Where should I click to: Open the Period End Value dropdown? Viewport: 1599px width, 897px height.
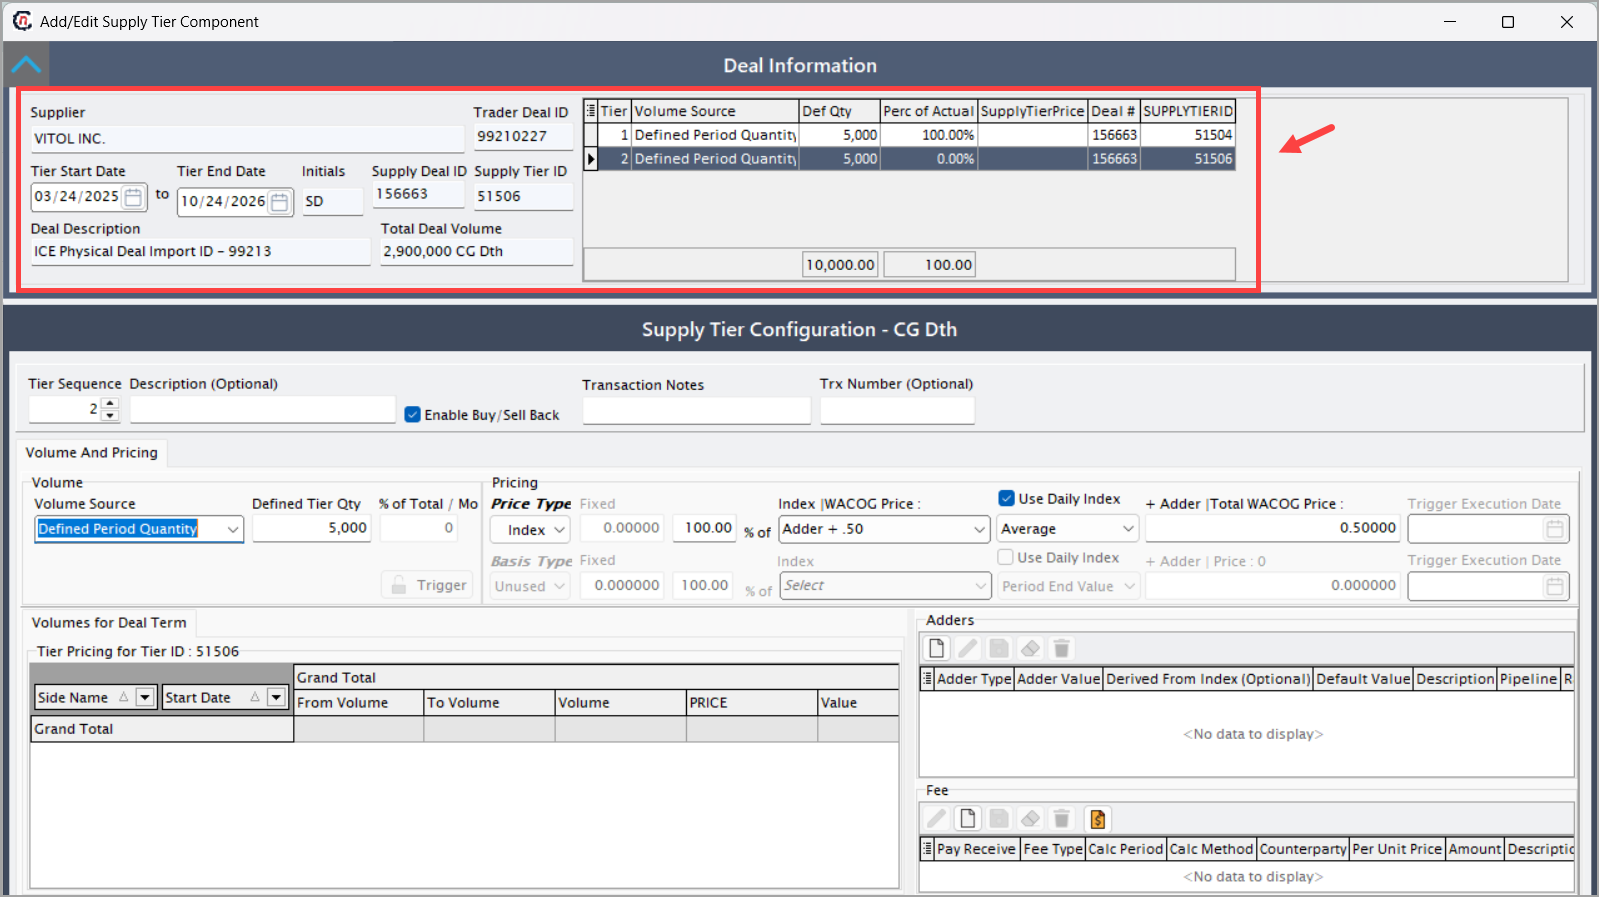[1128, 586]
